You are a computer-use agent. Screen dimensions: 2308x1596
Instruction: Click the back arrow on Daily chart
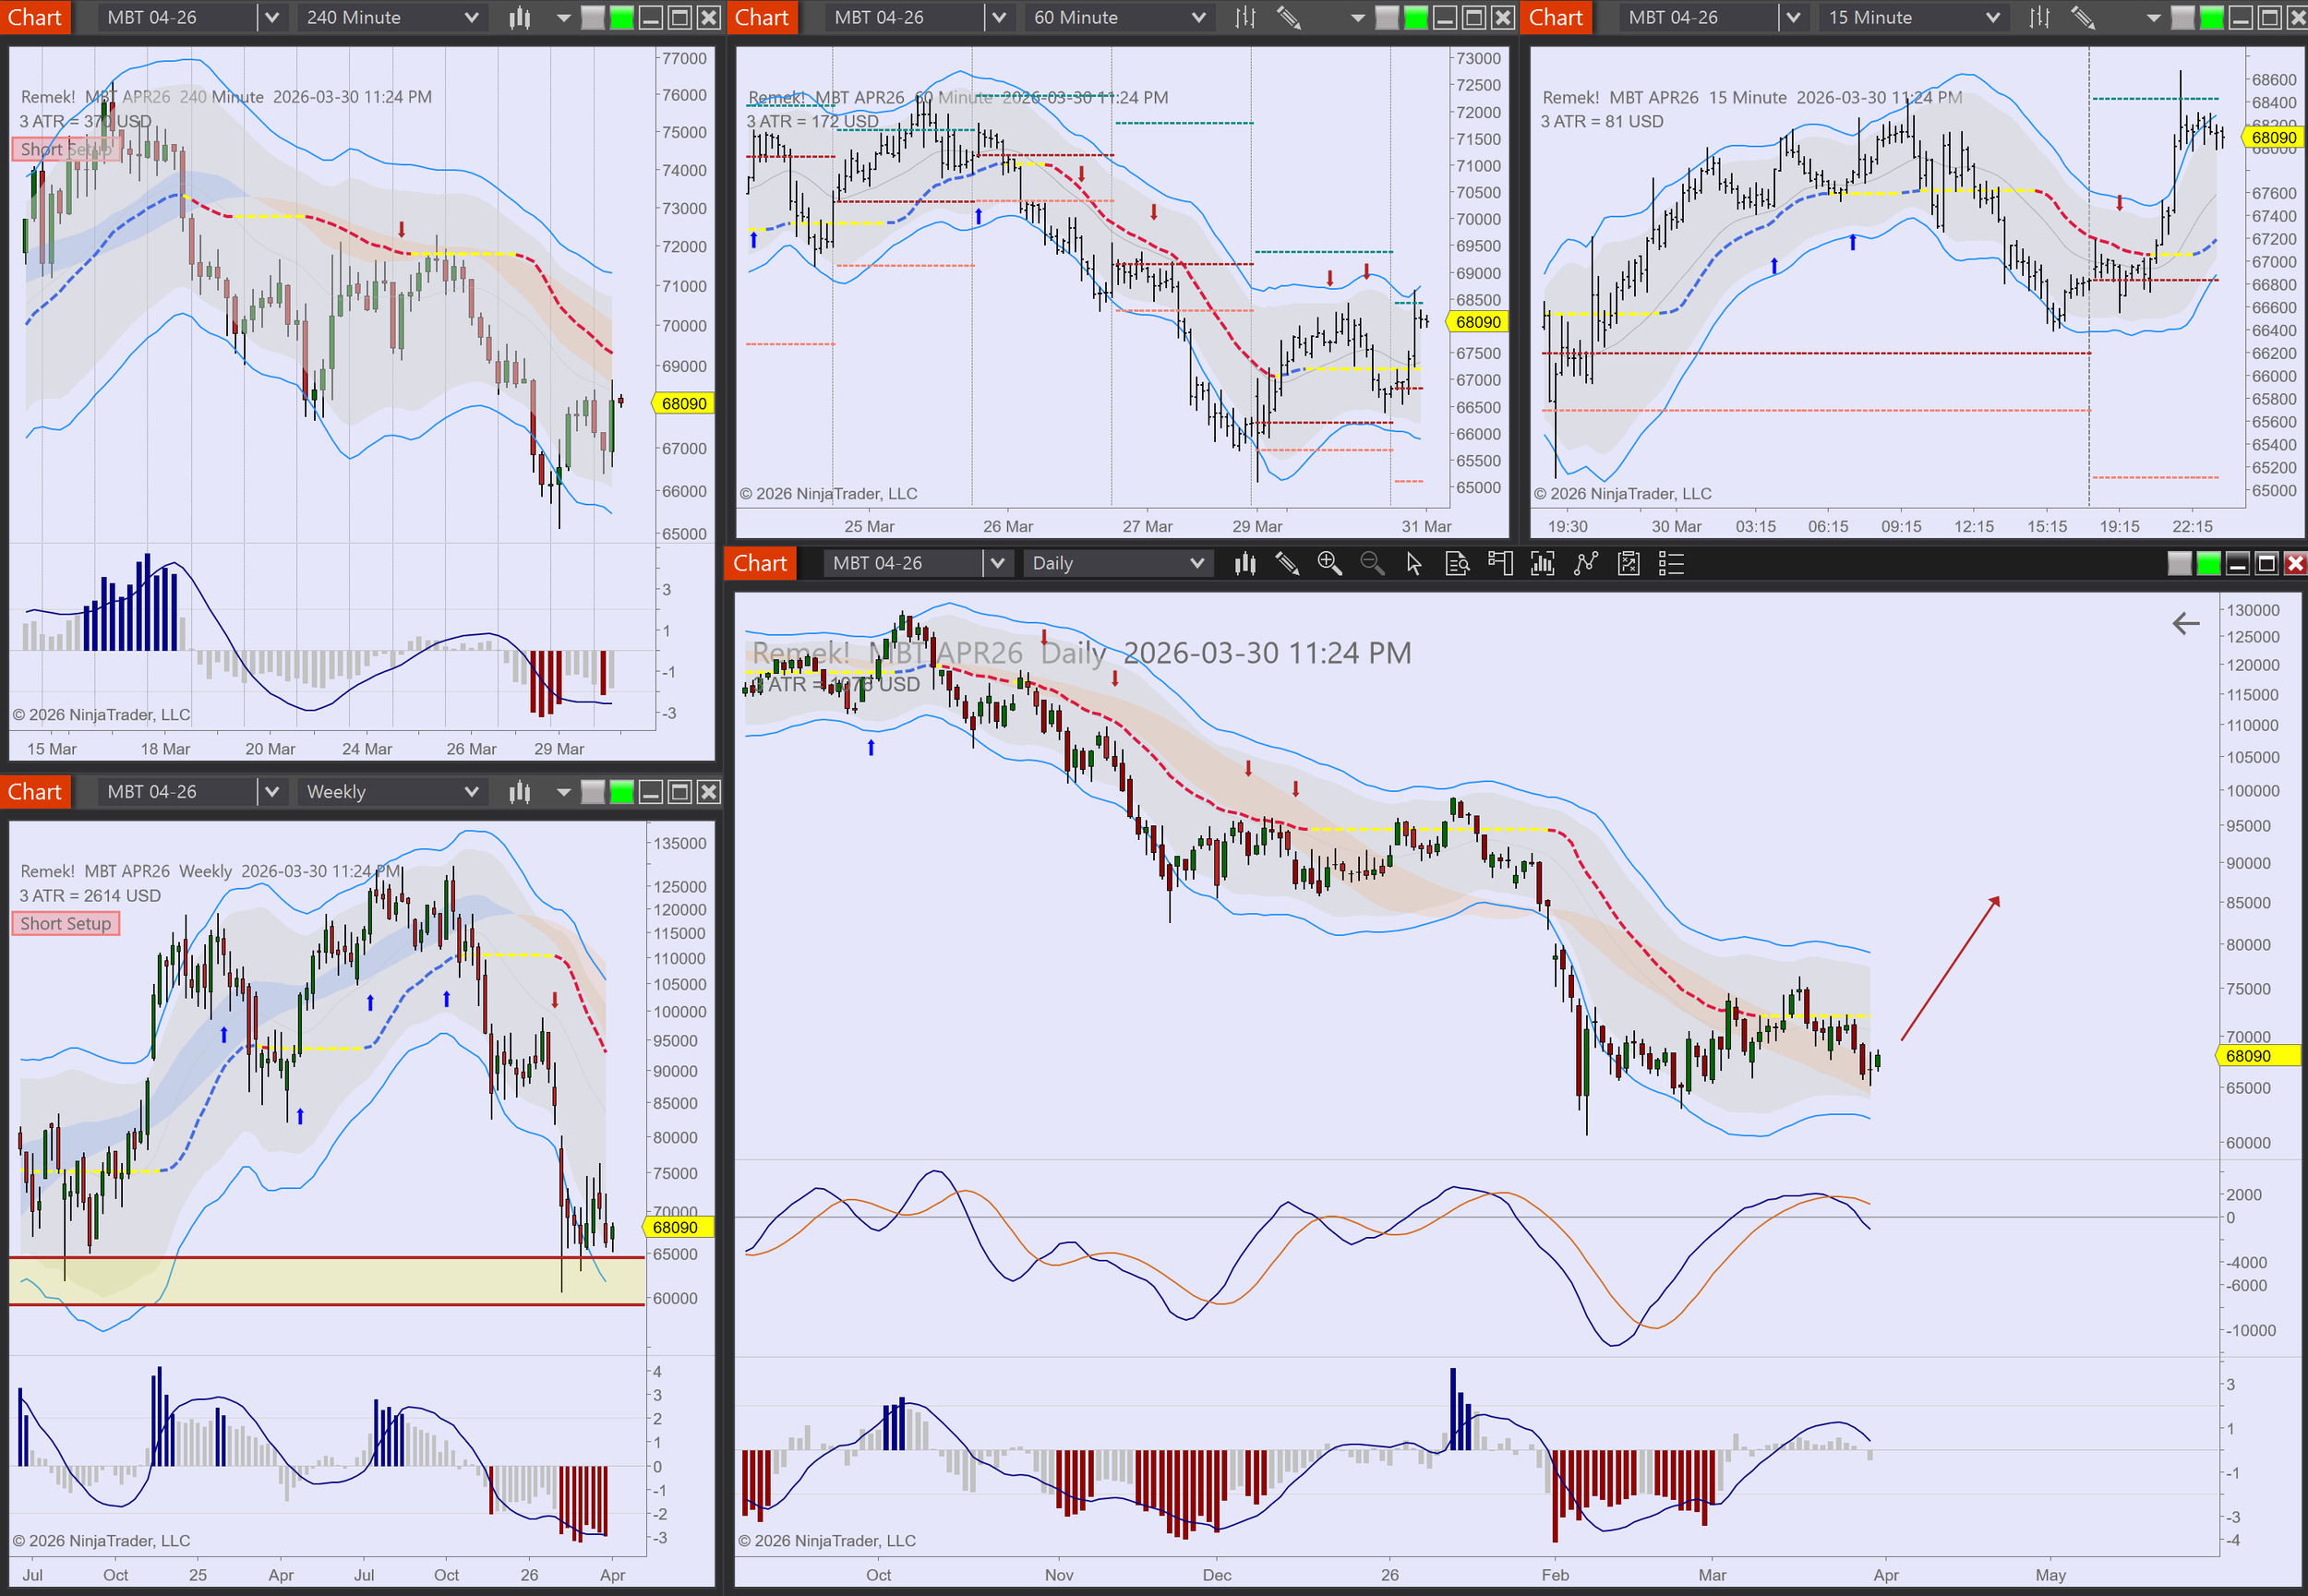(2186, 624)
